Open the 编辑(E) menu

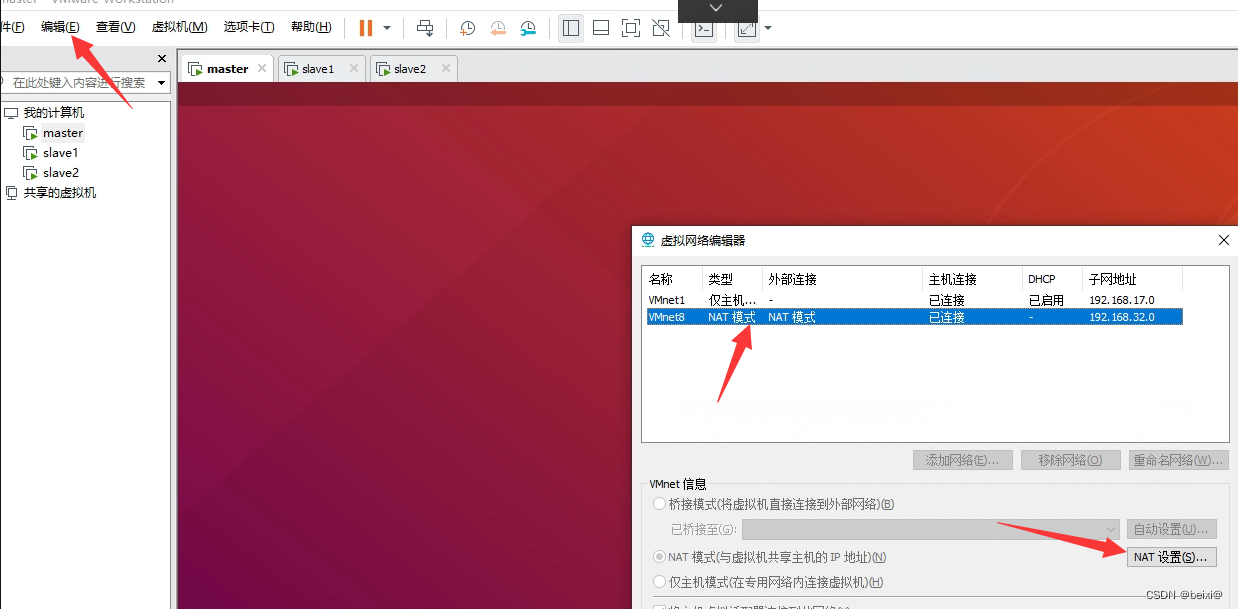point(60,27)
